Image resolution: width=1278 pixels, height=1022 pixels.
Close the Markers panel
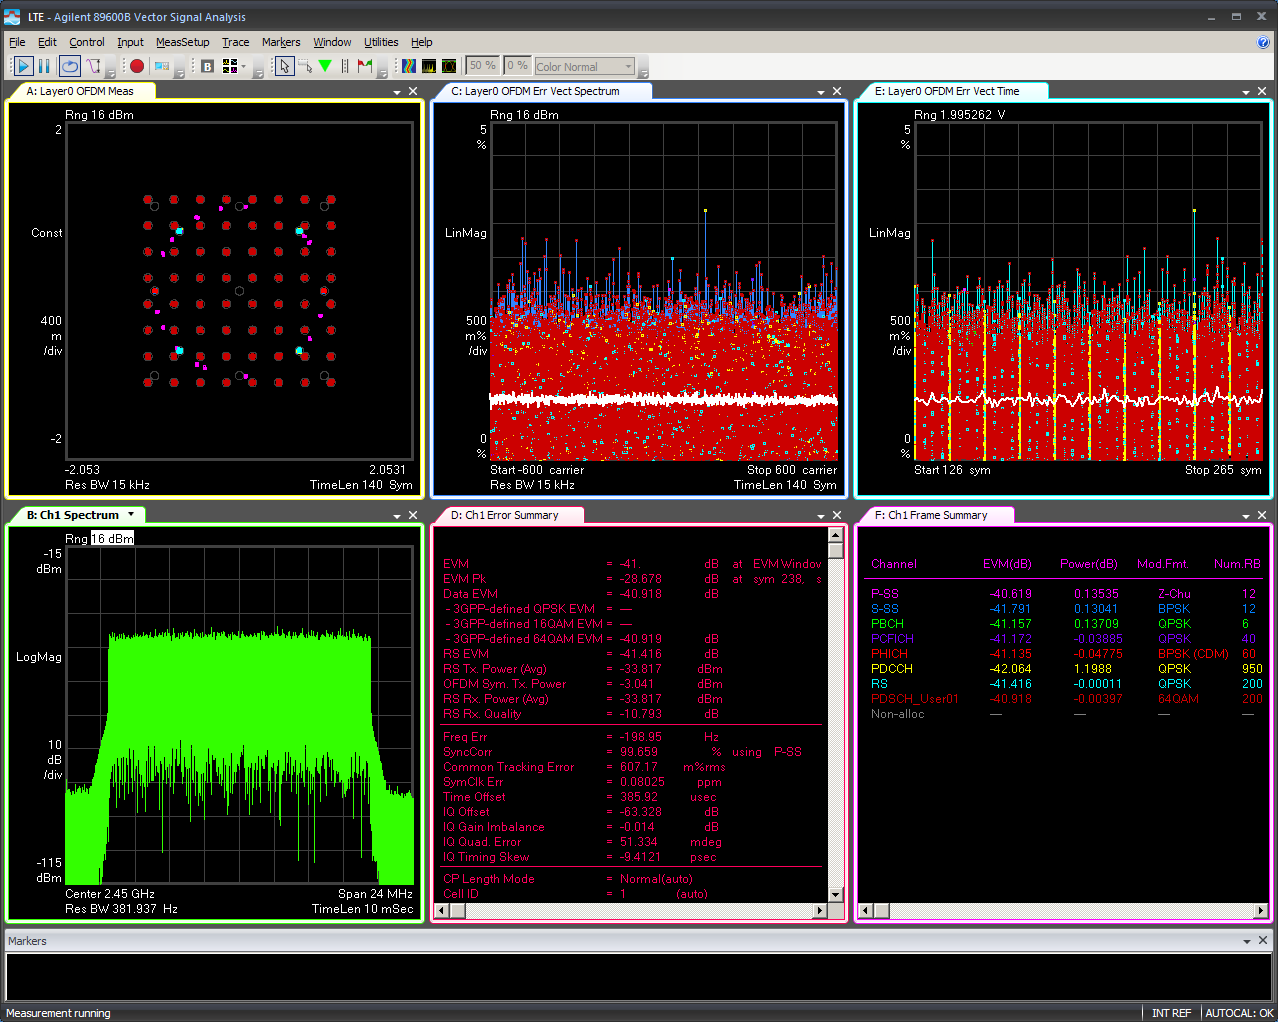click(1263, 940)
